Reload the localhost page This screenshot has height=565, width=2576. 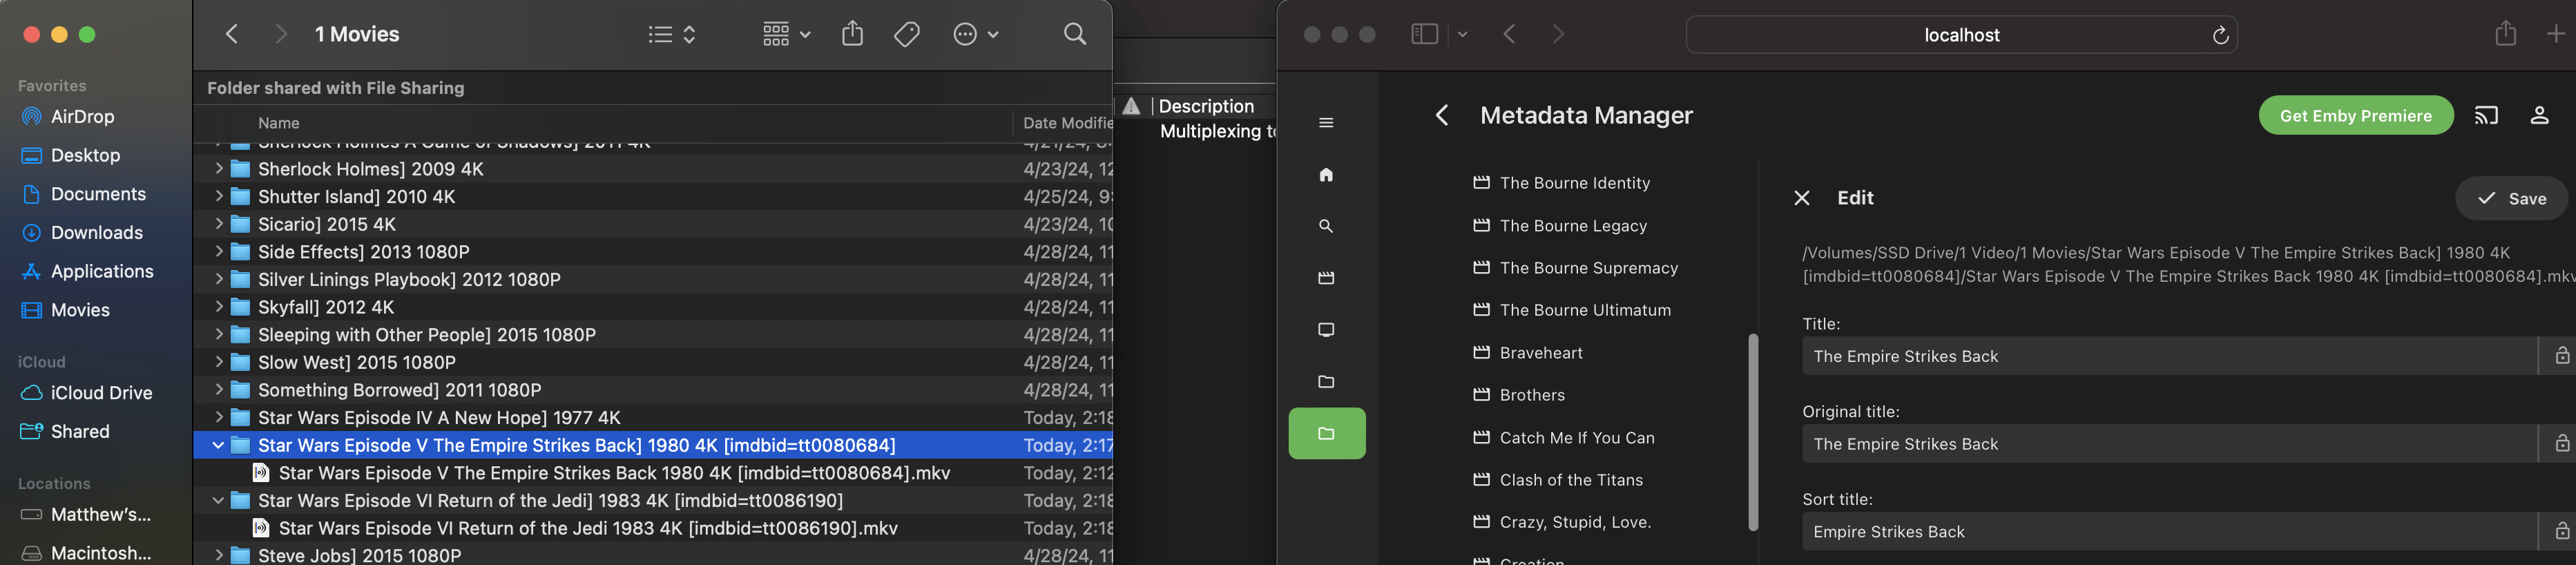tap(2220, 35)
